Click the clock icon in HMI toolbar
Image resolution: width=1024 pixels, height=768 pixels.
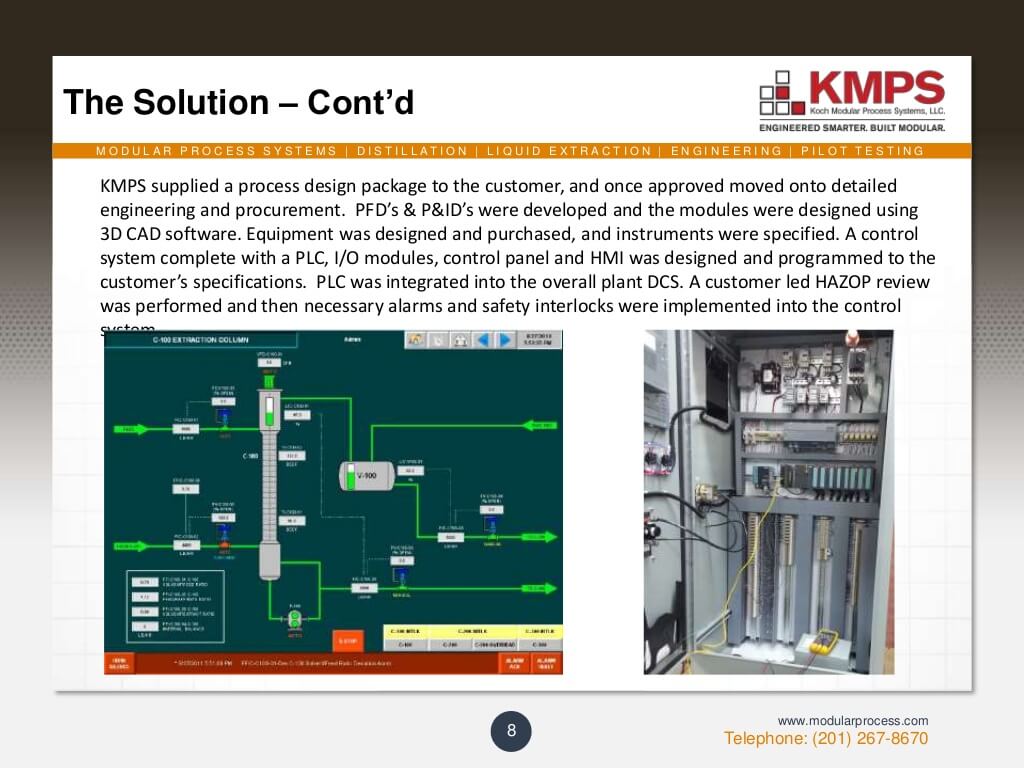439,340
